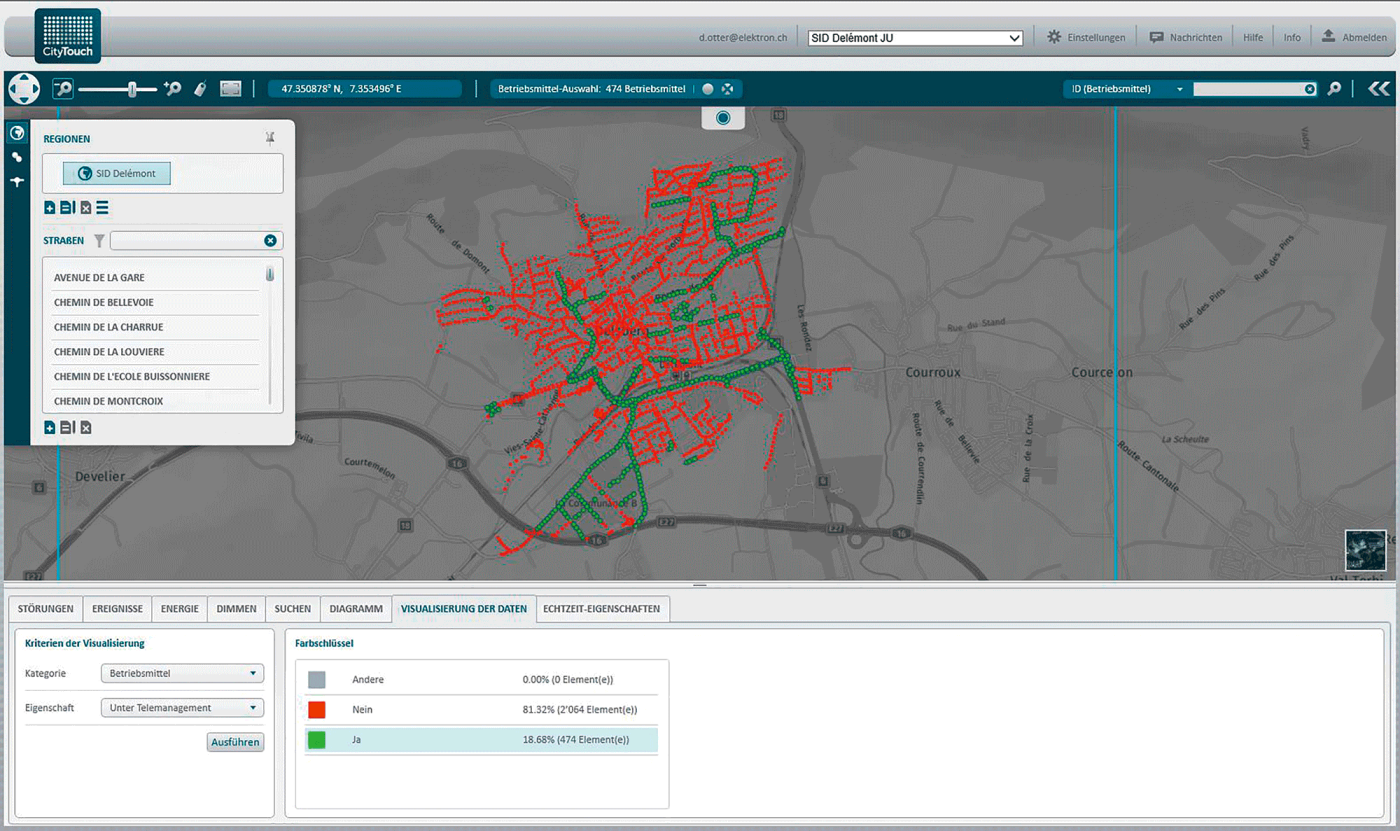Run search with the magnifier icon

1334,89
